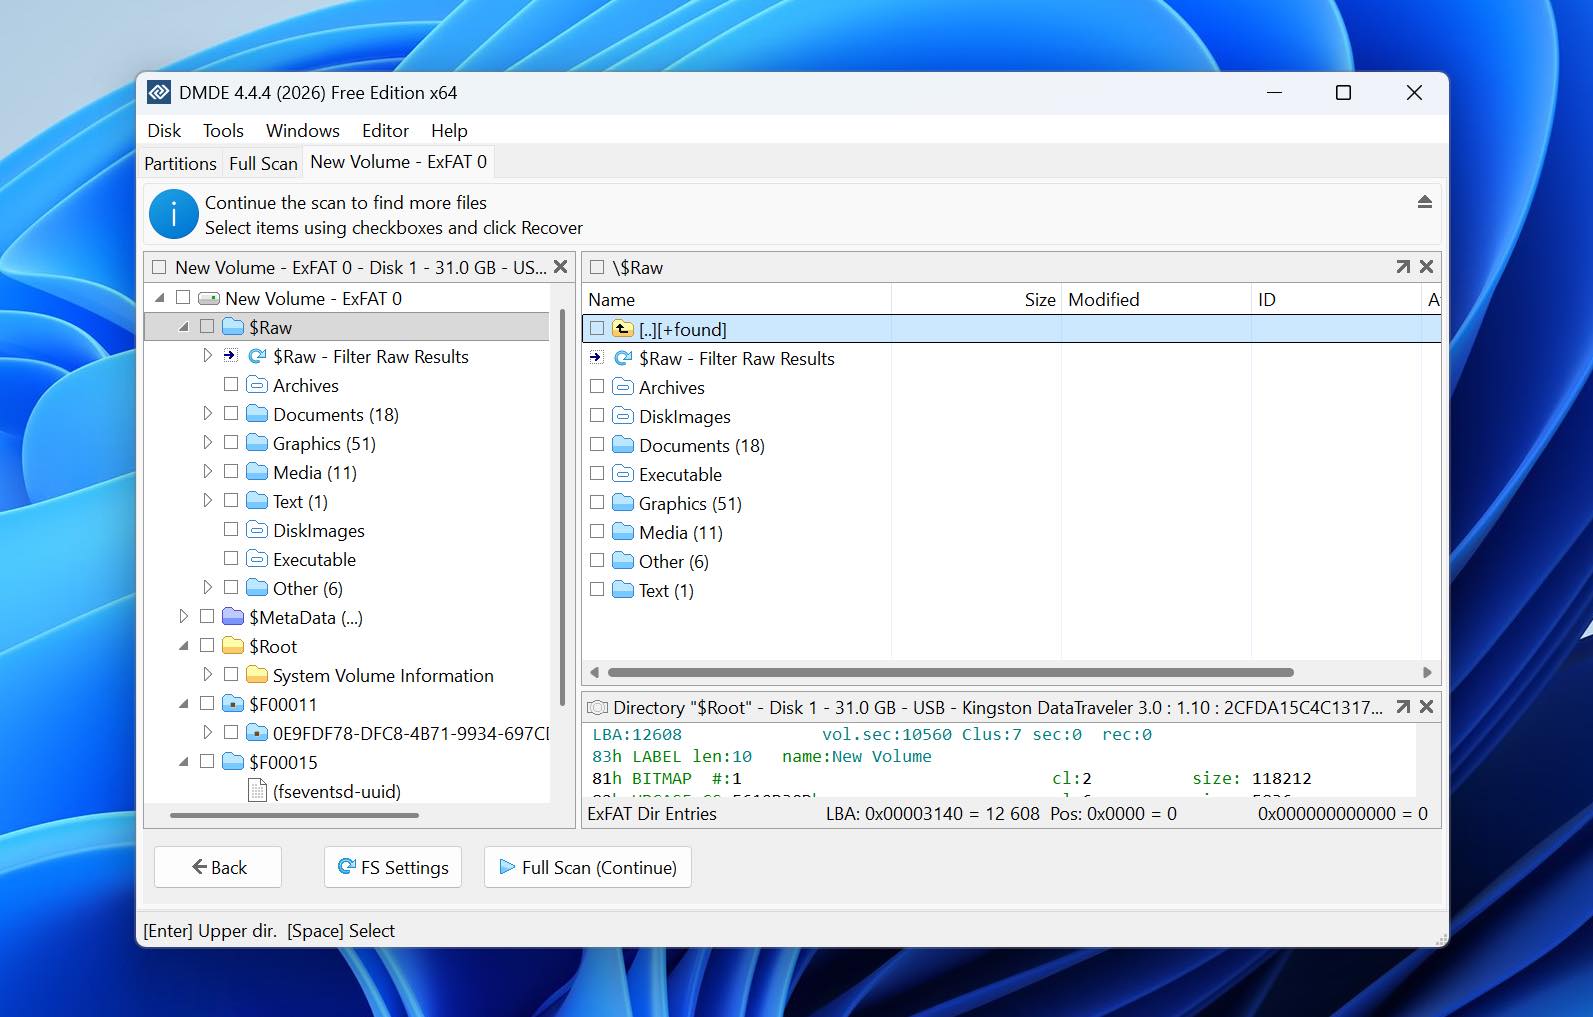The image size is (1593, 1017).
Task: Click the Other (6) folder icon in file list
Action: (623, 561)
